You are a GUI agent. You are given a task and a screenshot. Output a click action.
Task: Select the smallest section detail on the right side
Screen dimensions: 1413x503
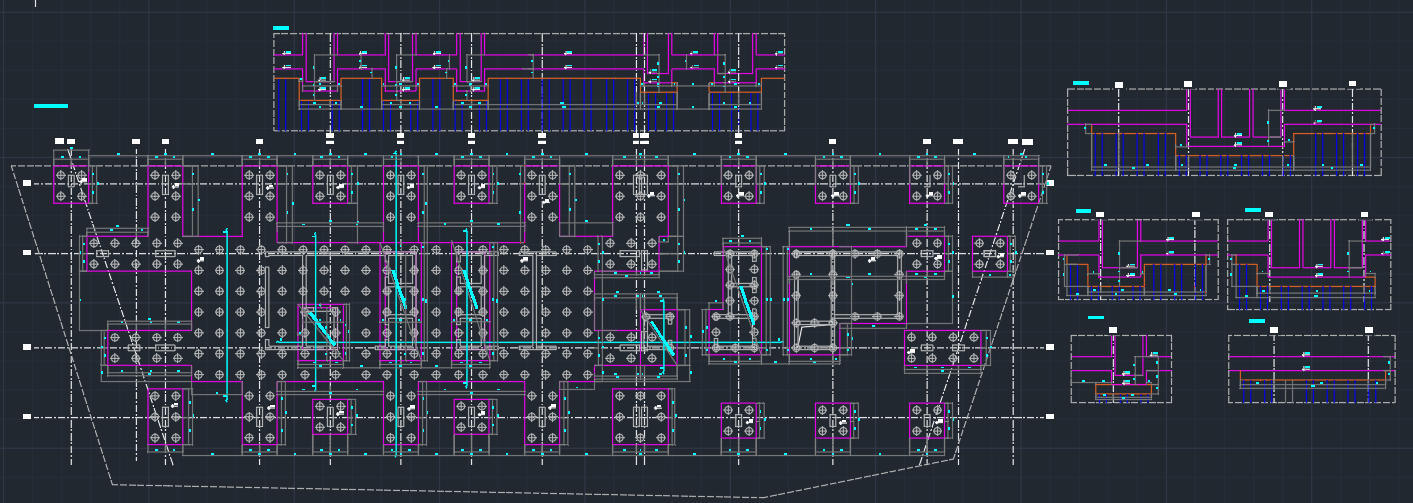pos(1121,369)
